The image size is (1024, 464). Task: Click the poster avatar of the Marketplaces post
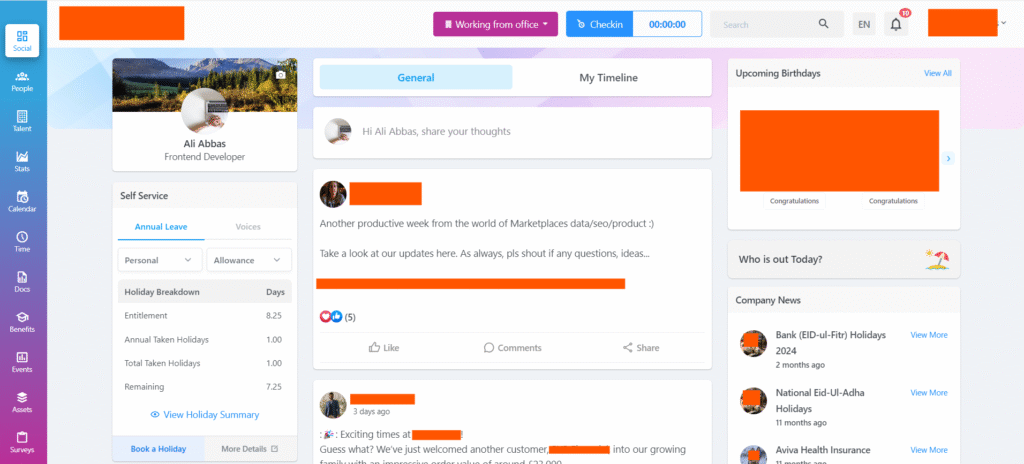tap(332, 194)
